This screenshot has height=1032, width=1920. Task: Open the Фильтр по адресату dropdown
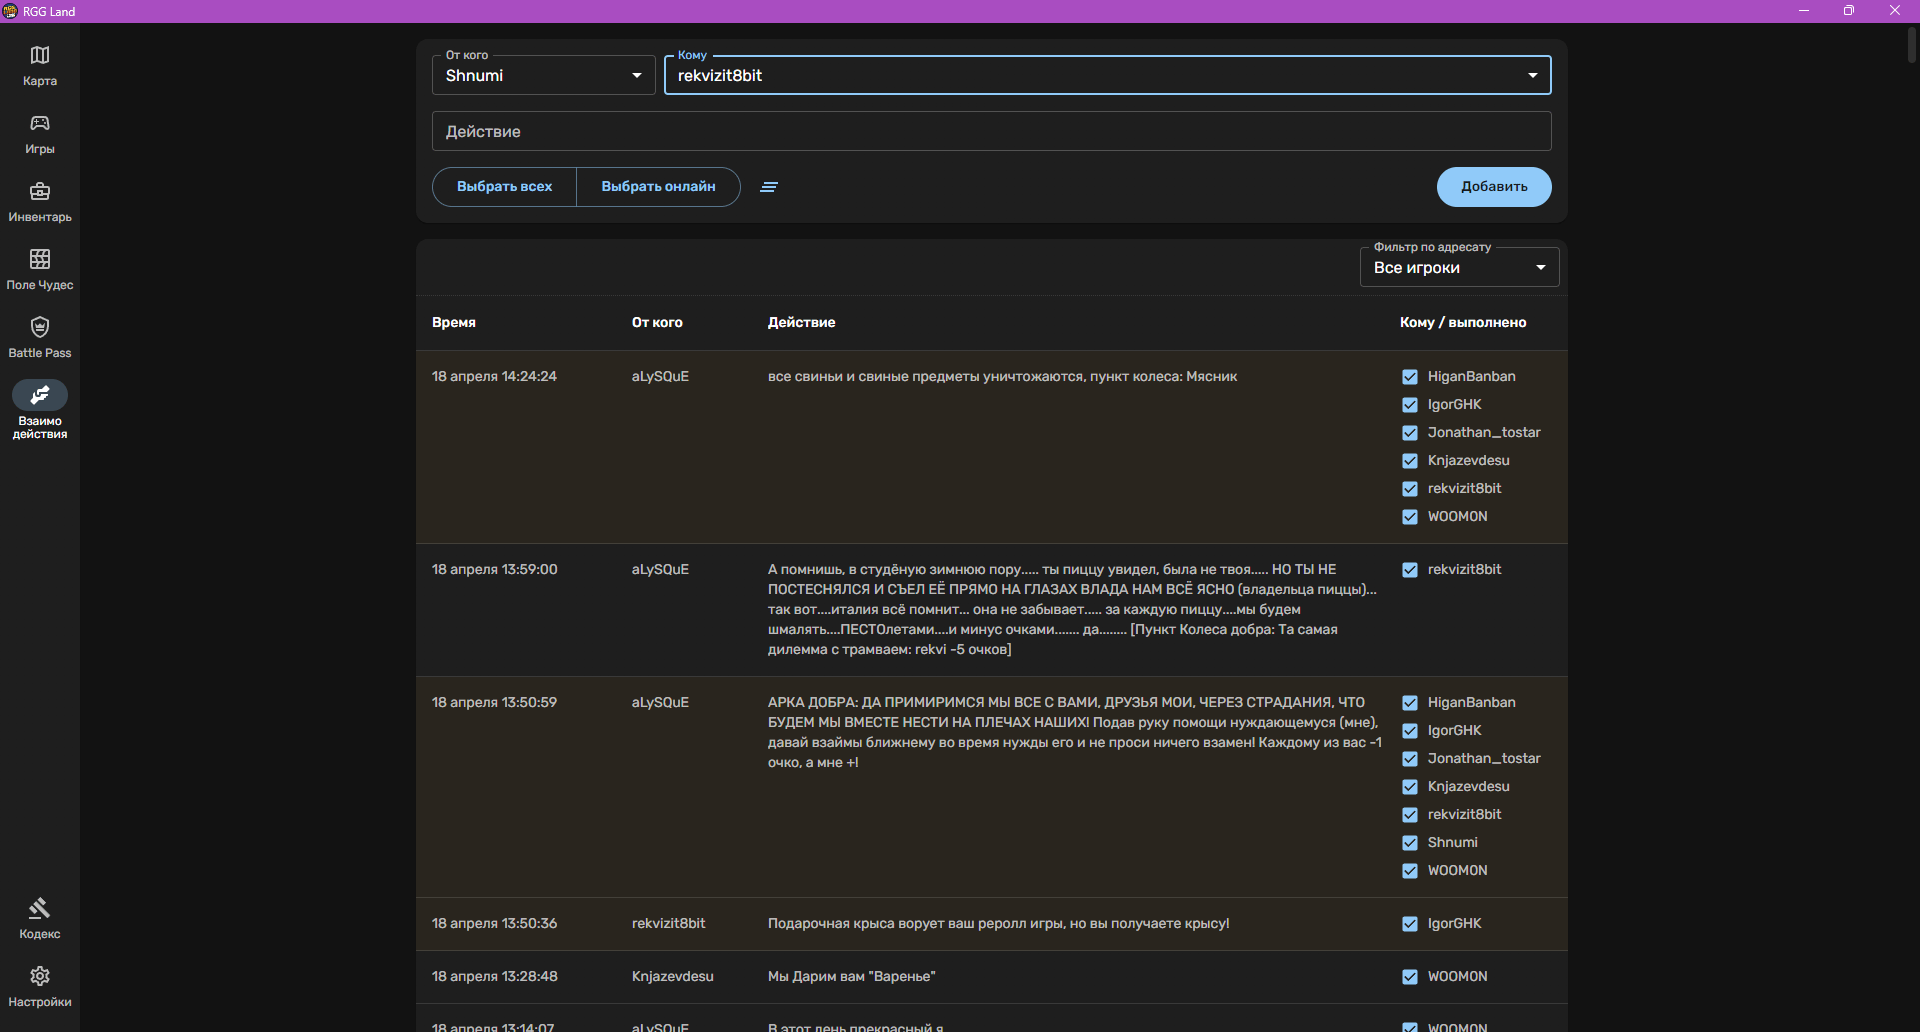(1459, 268)
